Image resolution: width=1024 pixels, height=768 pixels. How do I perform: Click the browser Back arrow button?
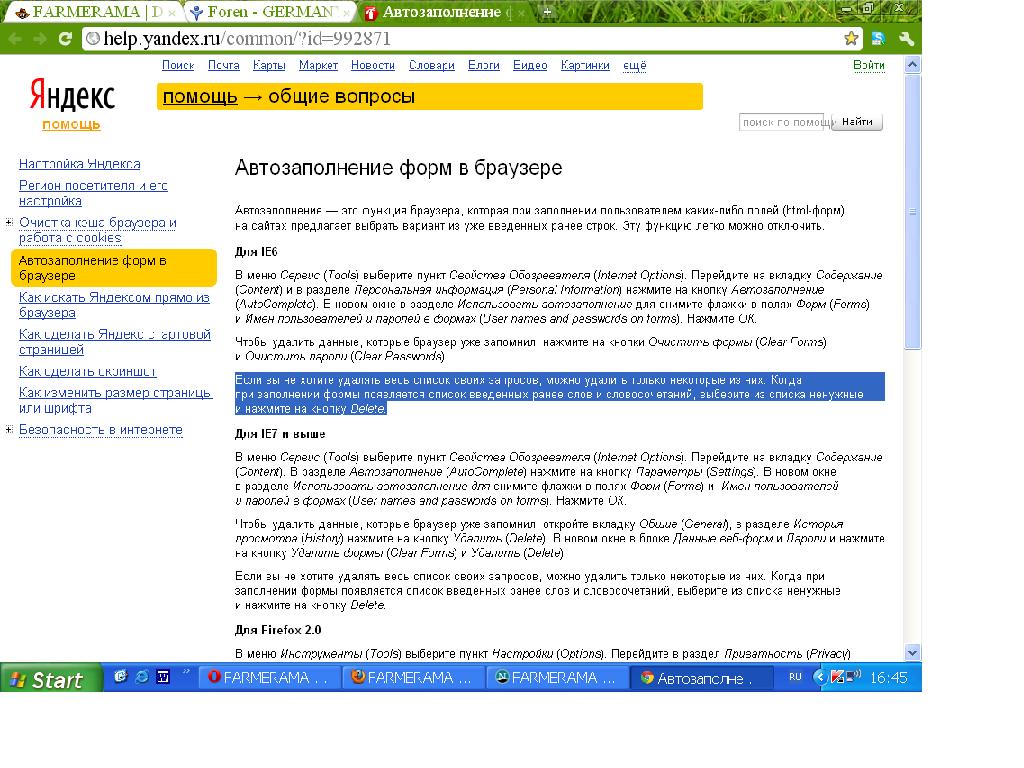point(14,39)
